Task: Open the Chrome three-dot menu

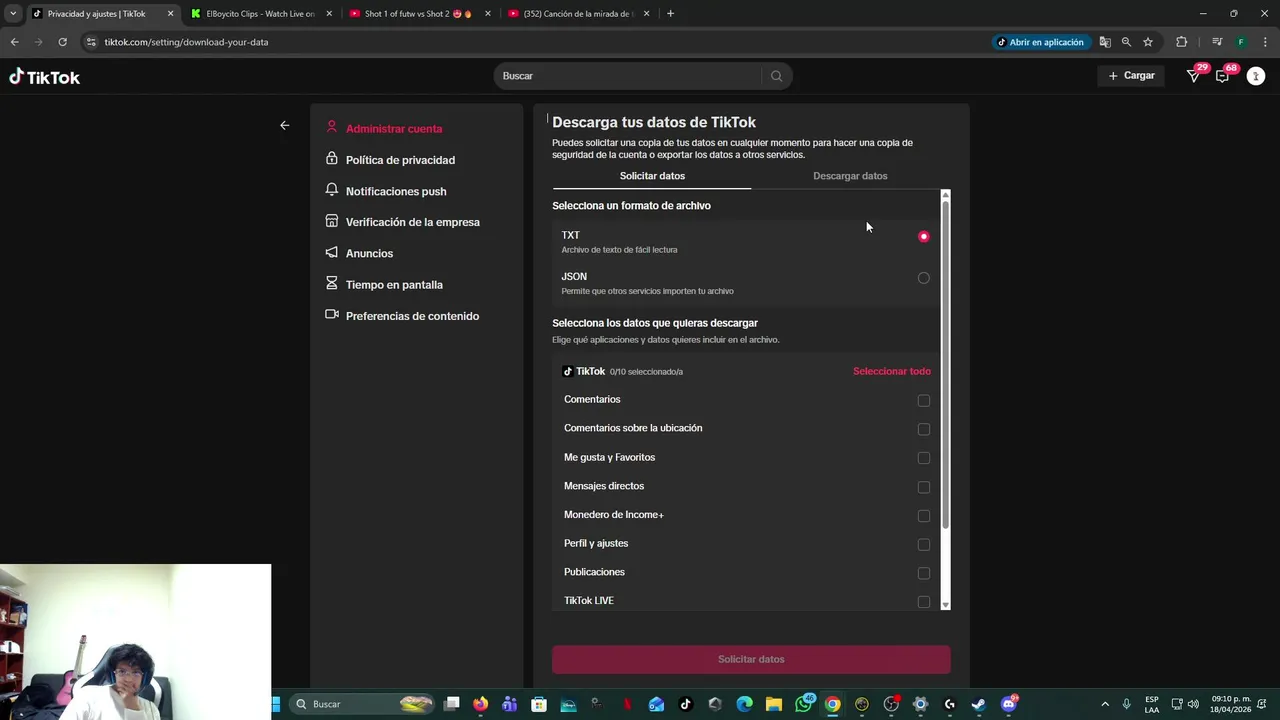Action: pos(1265,42)
